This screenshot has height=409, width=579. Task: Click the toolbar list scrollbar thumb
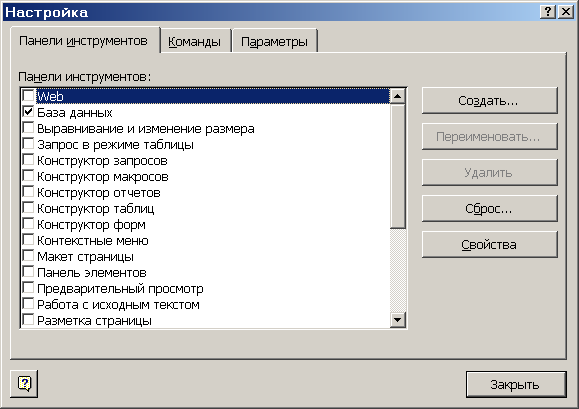tap(397, 166)
